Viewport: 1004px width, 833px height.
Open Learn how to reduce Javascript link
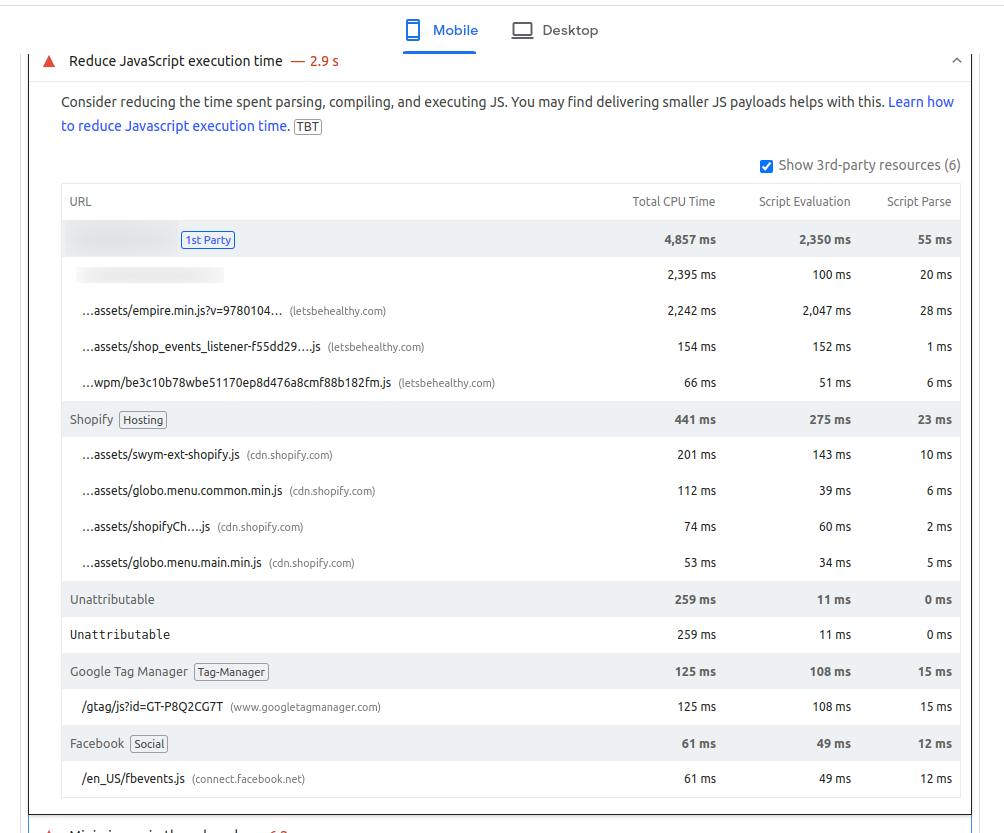coord(920,102)
